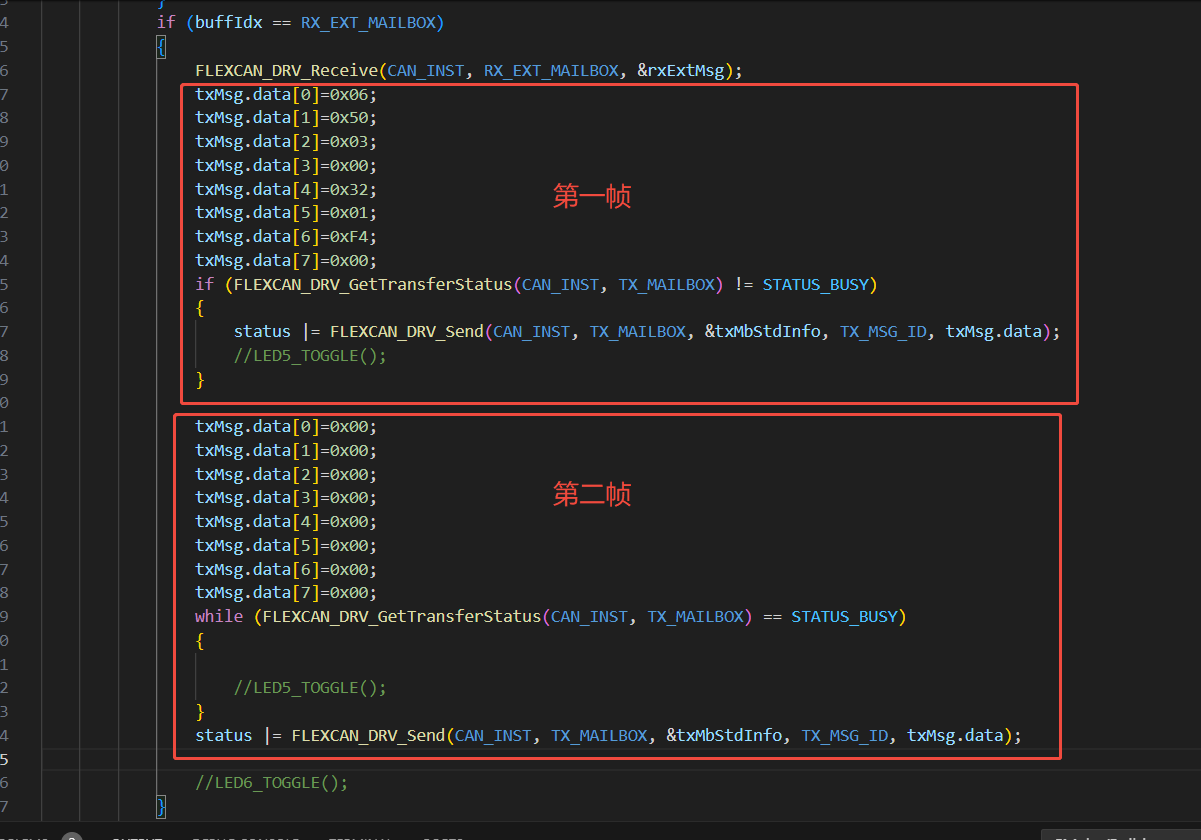Click the while loop checking '== STATUS_BUSY'
Screen dimensions: 1201x840
point(550,617)
